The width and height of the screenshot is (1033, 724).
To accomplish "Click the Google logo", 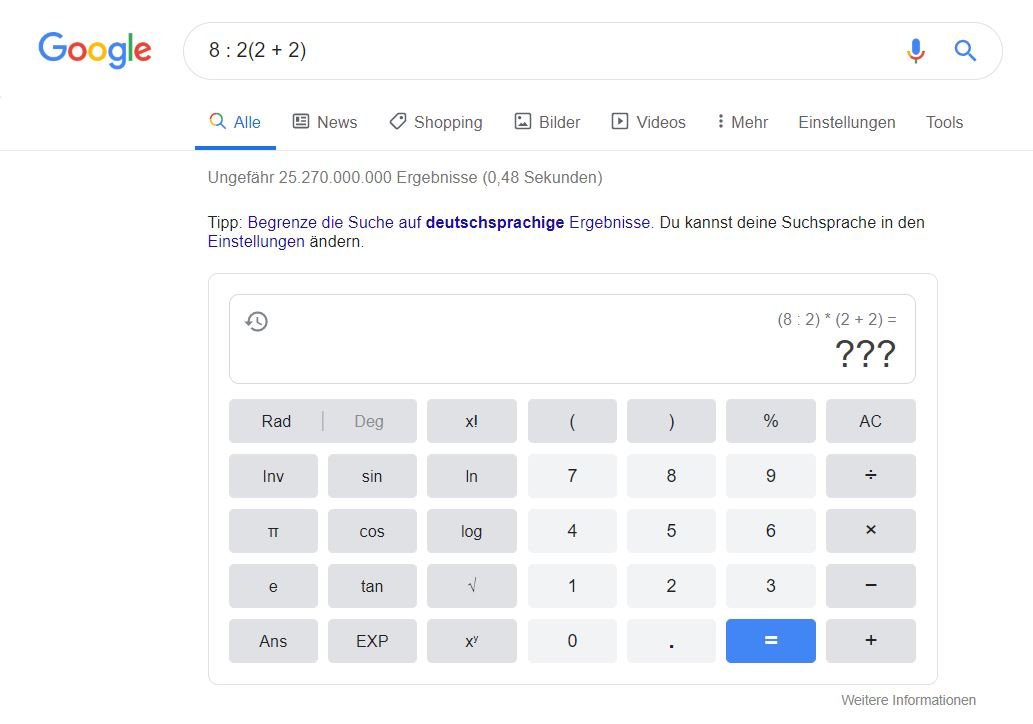I will coord(95,49).
